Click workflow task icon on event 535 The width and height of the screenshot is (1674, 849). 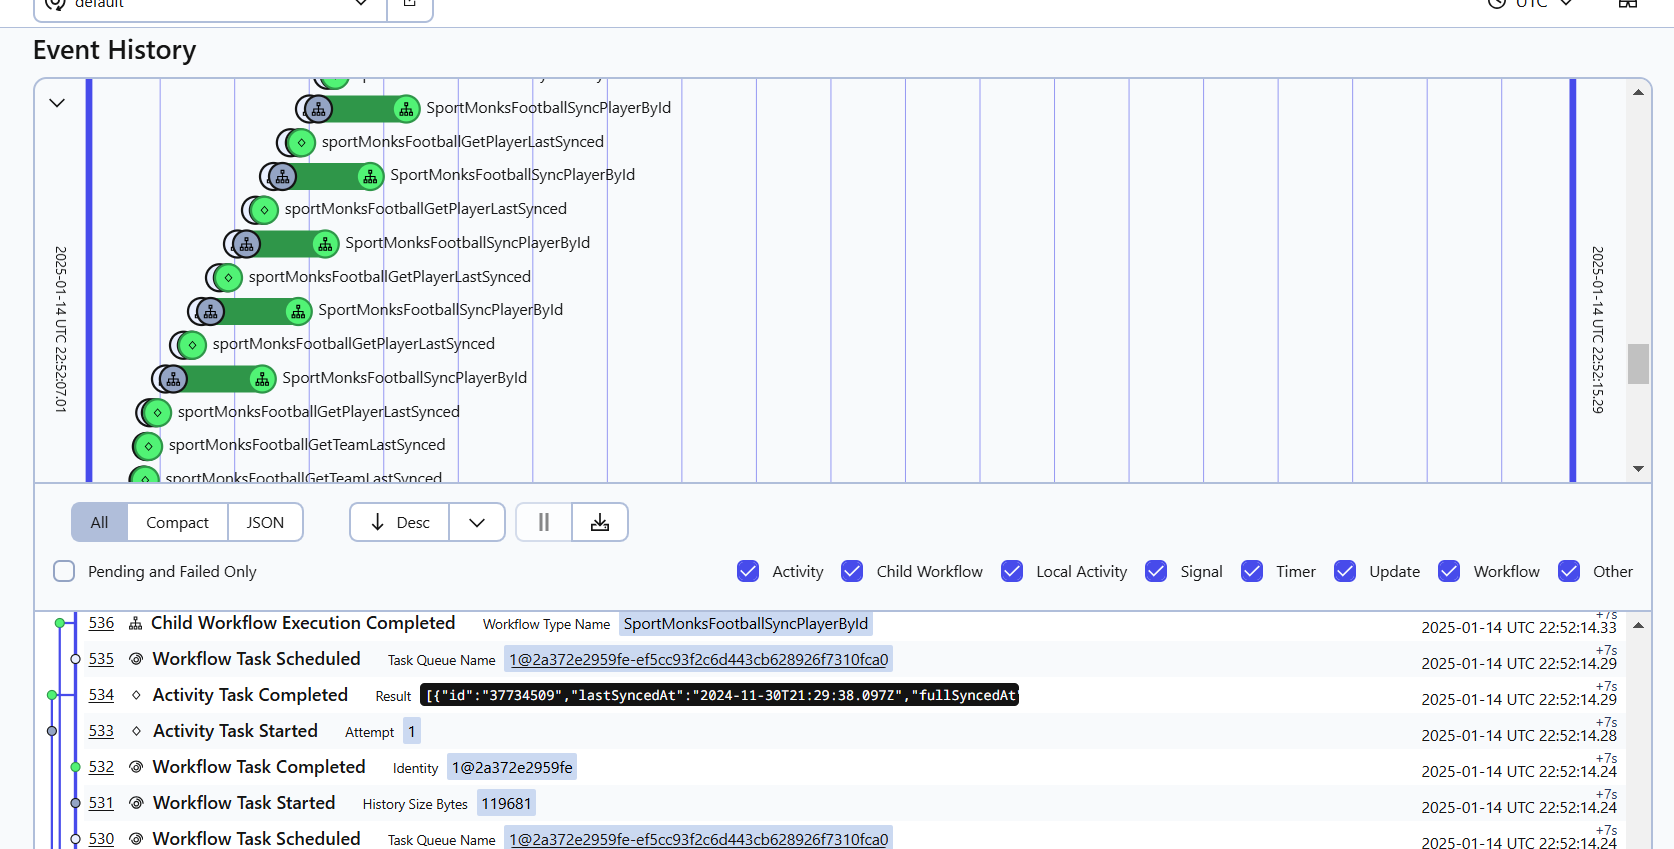(136, 659)
